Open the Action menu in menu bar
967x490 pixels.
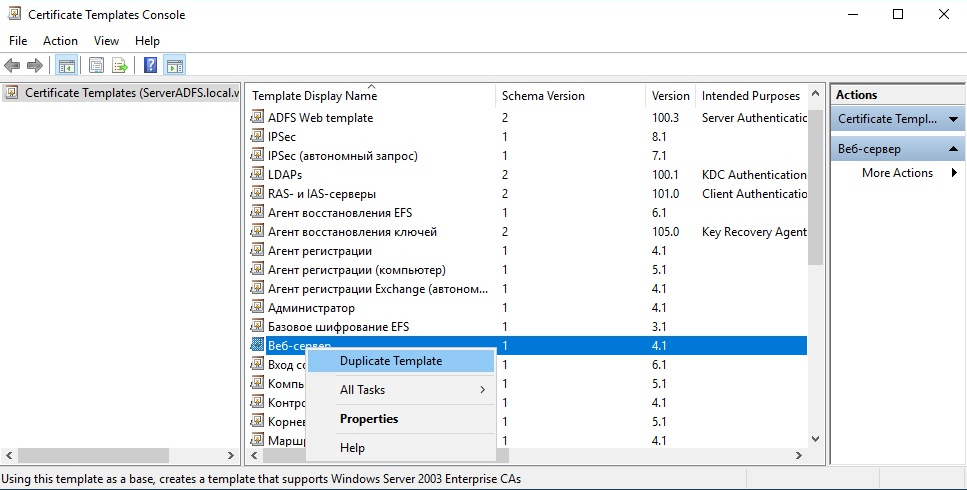[60, 41]
